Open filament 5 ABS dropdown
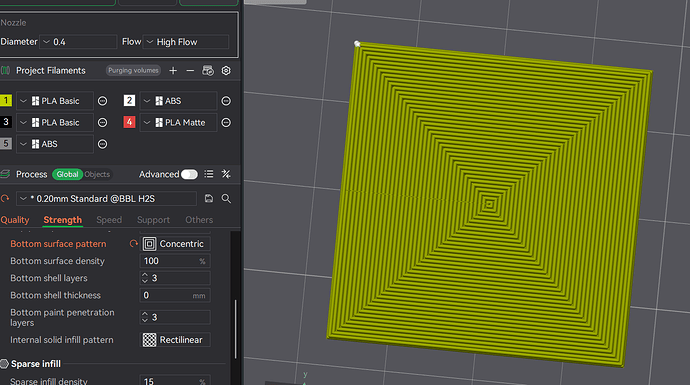The width and height of the screenshot is (690, 385). coord(55,144)
